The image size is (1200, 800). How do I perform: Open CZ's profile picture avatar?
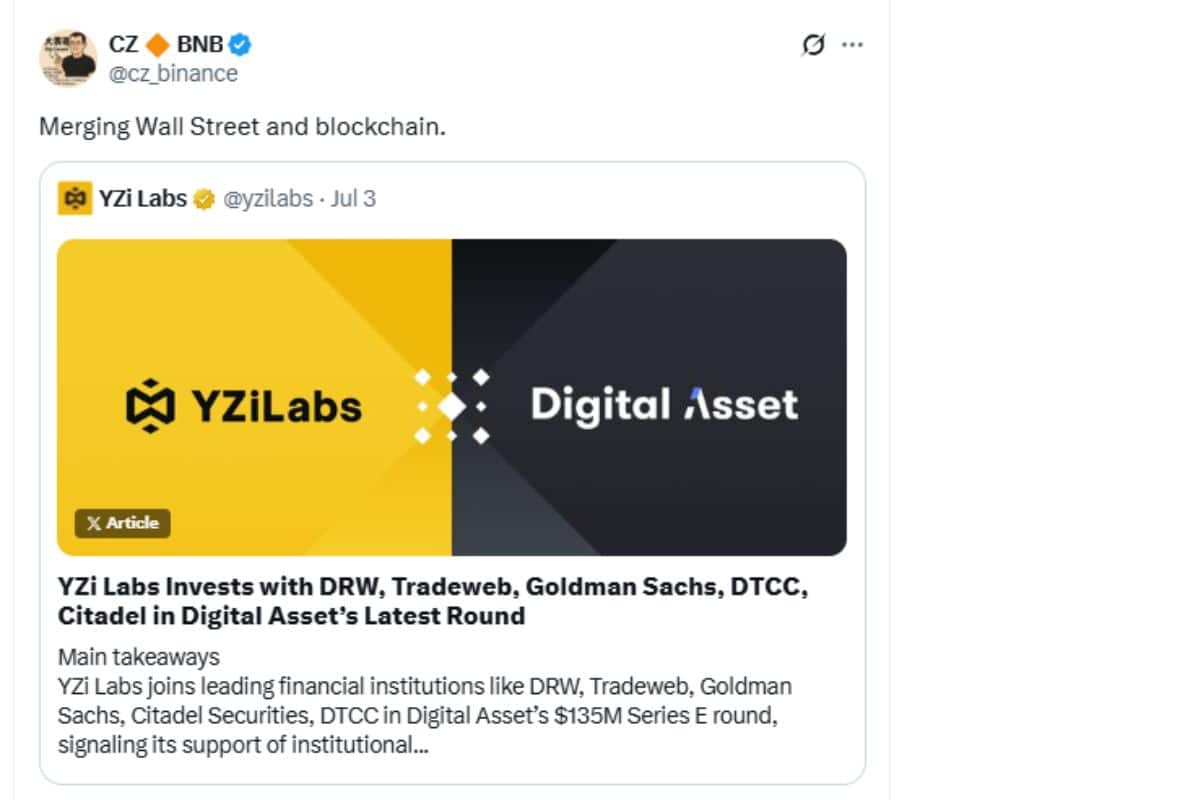coord(68,58)
